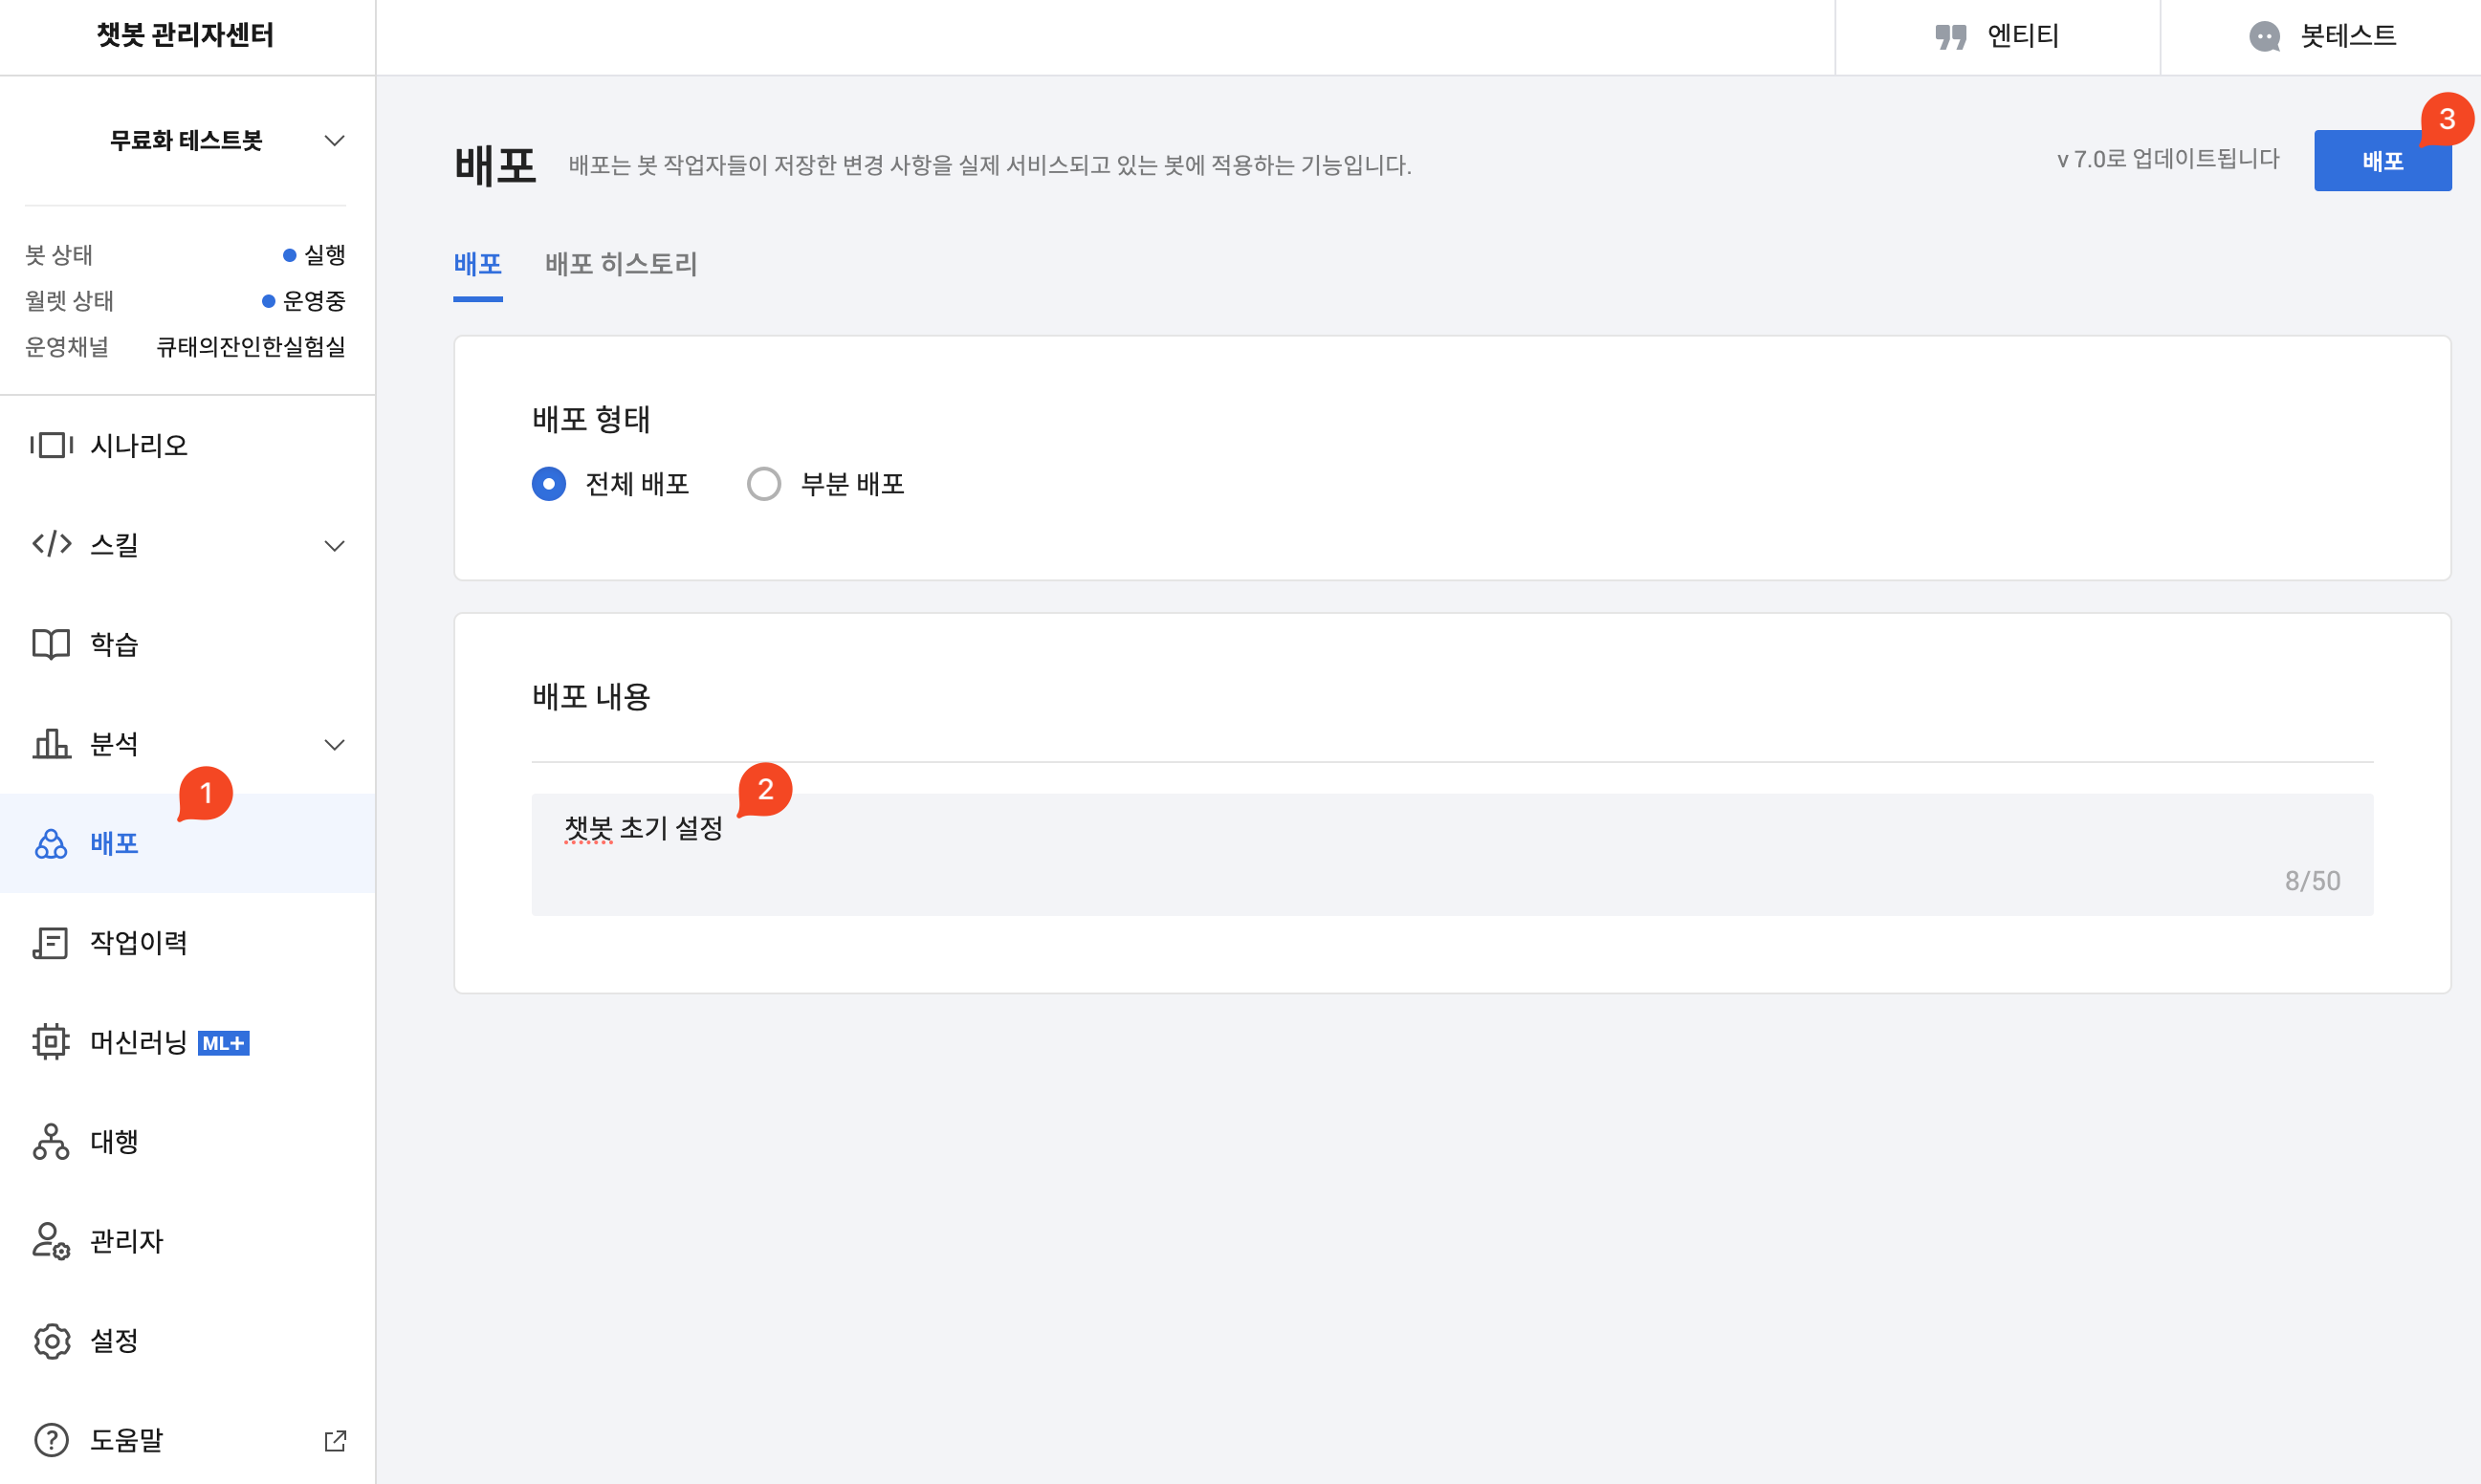Expand the 스킬 submenu chevron
Viewport: 2481px width, 1484px height.
(x=334, y=545)
